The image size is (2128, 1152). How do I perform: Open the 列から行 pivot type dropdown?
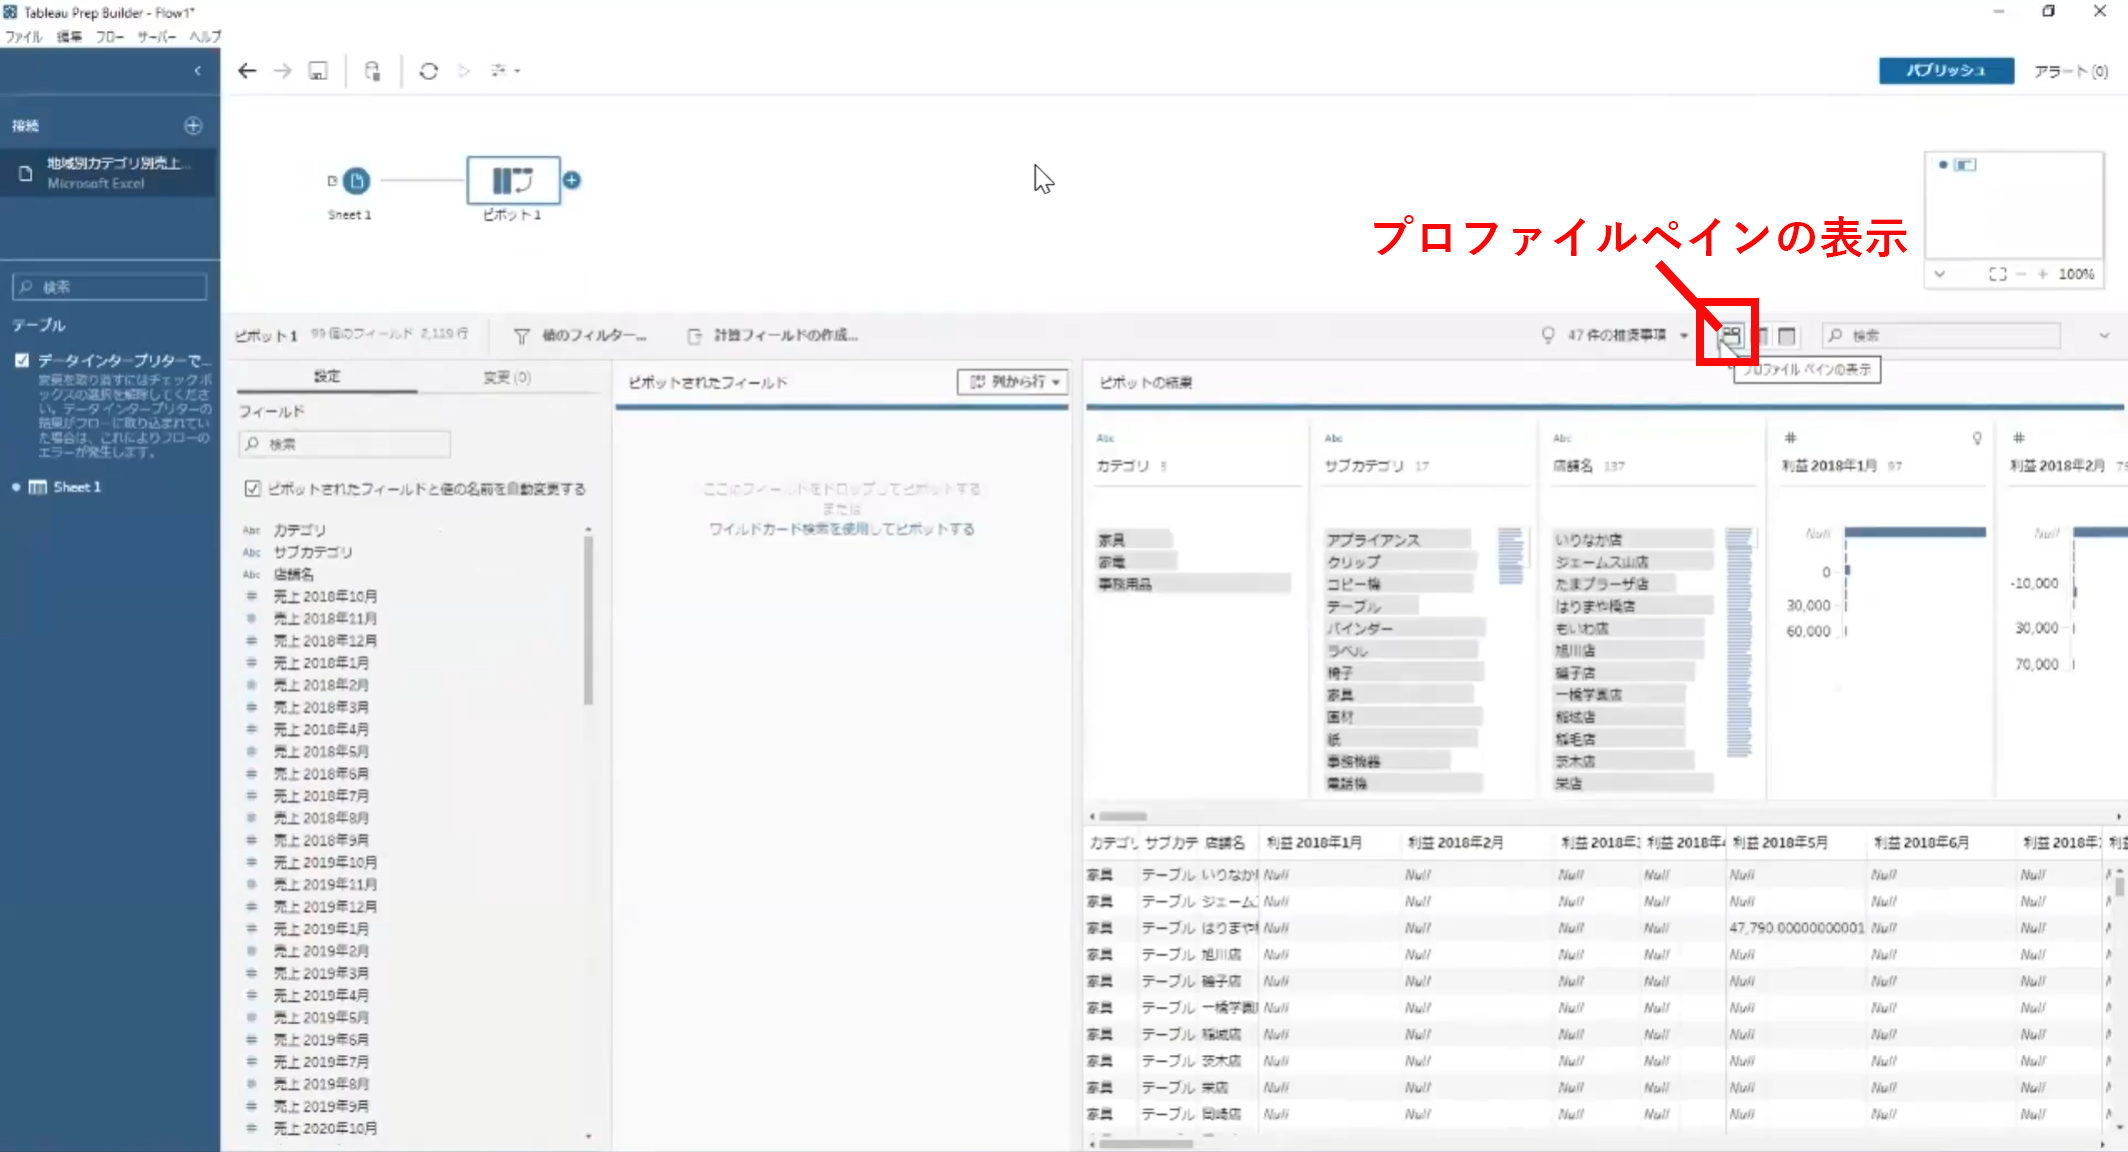(x=1013, y=382)
